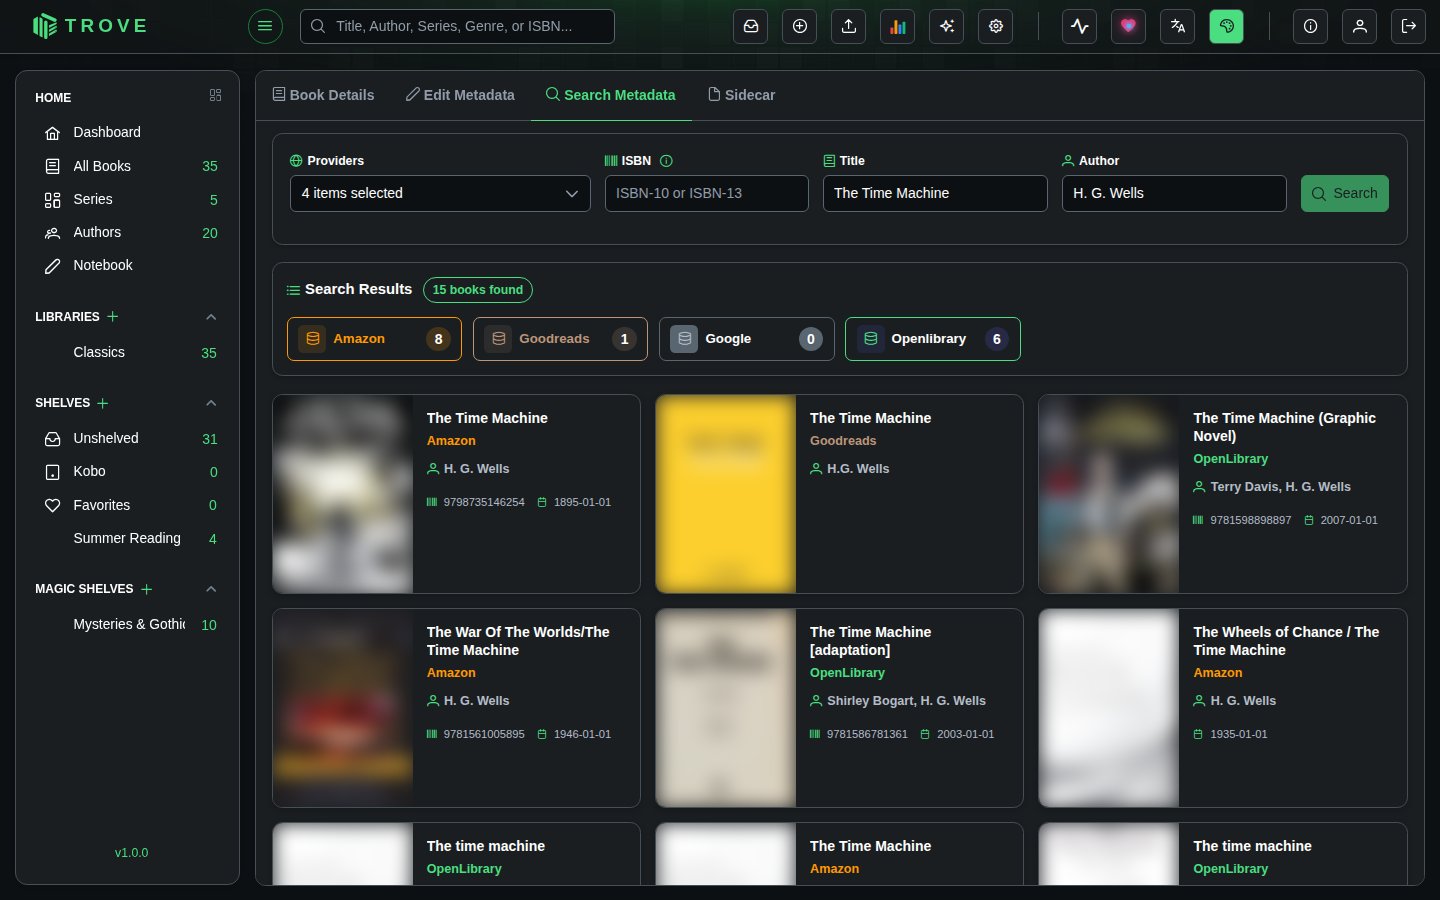Click the add (plus circle) icon in top toolbar

coord(800,26)
